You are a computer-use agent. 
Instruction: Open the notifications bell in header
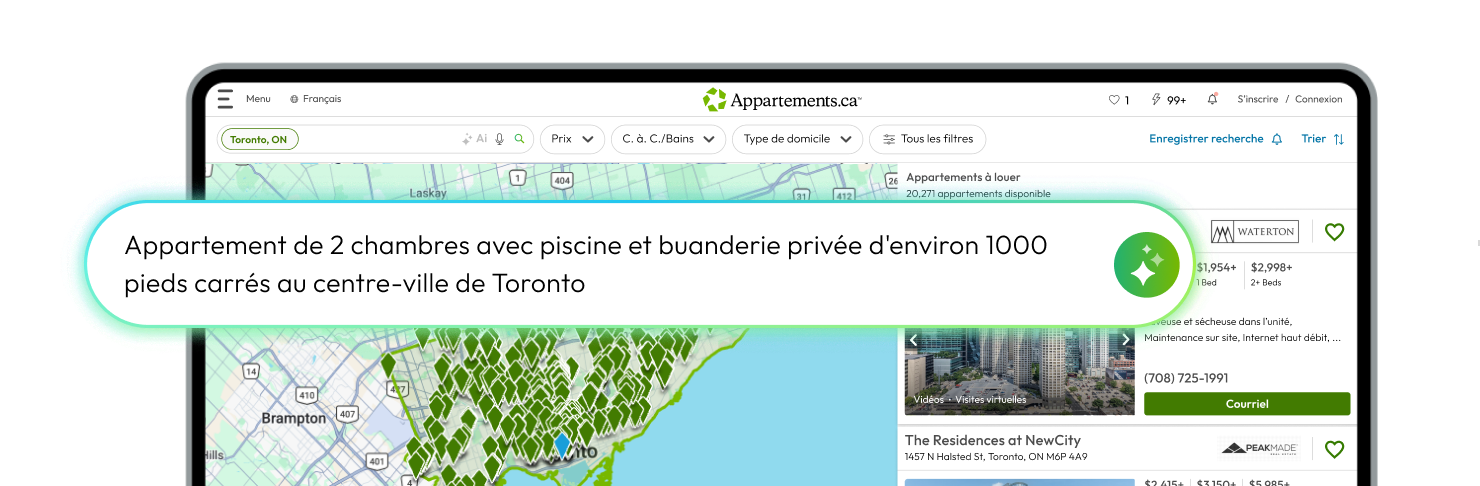point(1212,99)
